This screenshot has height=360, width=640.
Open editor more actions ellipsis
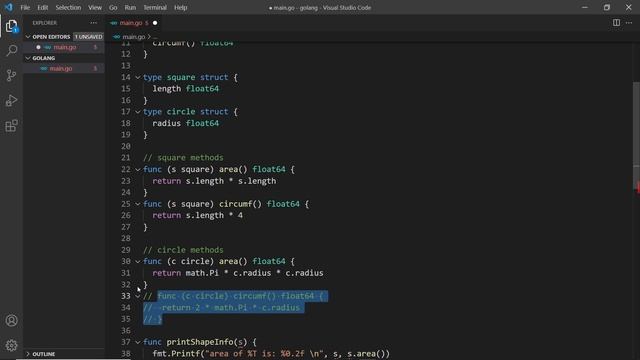point(629,22)
